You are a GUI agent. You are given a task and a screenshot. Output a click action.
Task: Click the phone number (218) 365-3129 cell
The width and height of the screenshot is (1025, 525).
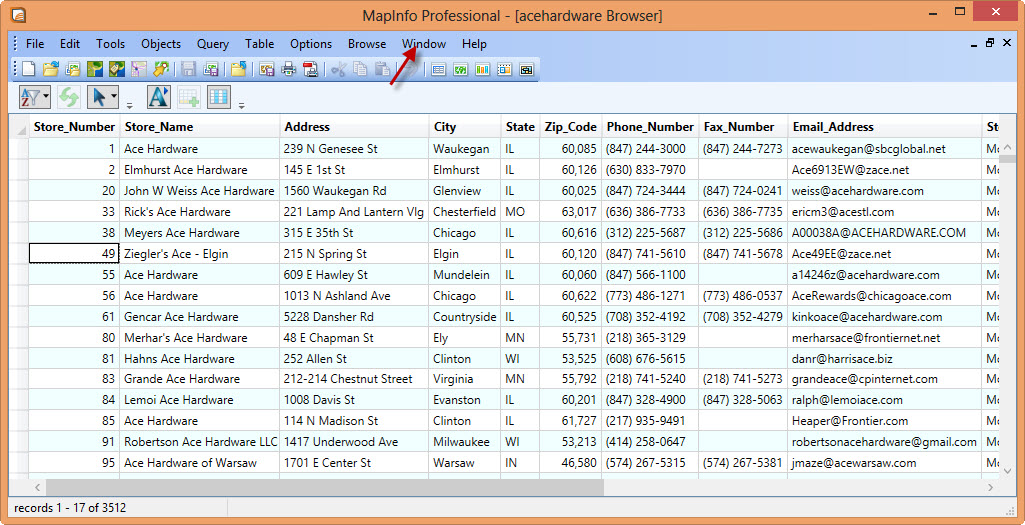(650, 338)
